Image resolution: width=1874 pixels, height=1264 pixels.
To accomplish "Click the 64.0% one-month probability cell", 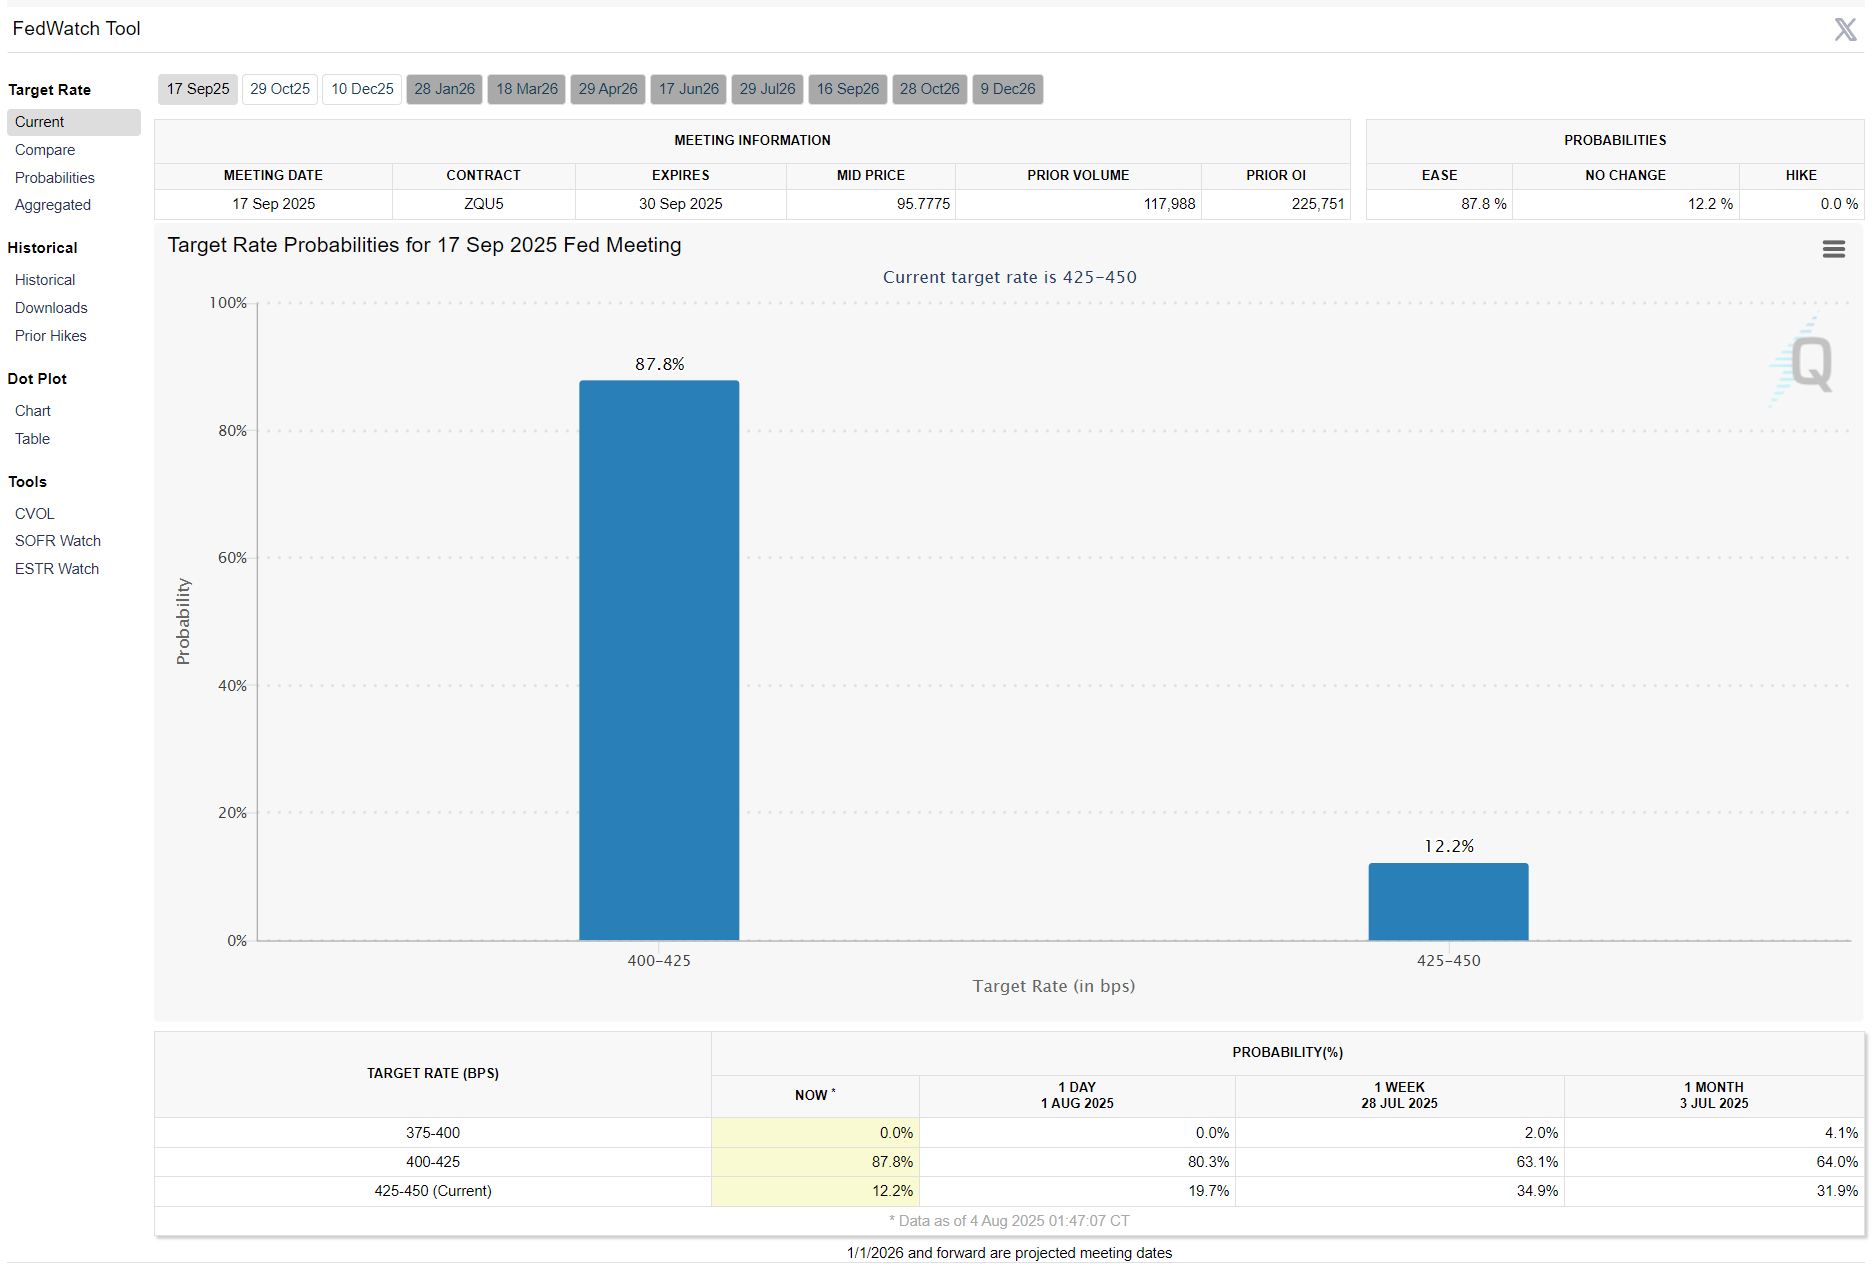I will (1714, 1162).
